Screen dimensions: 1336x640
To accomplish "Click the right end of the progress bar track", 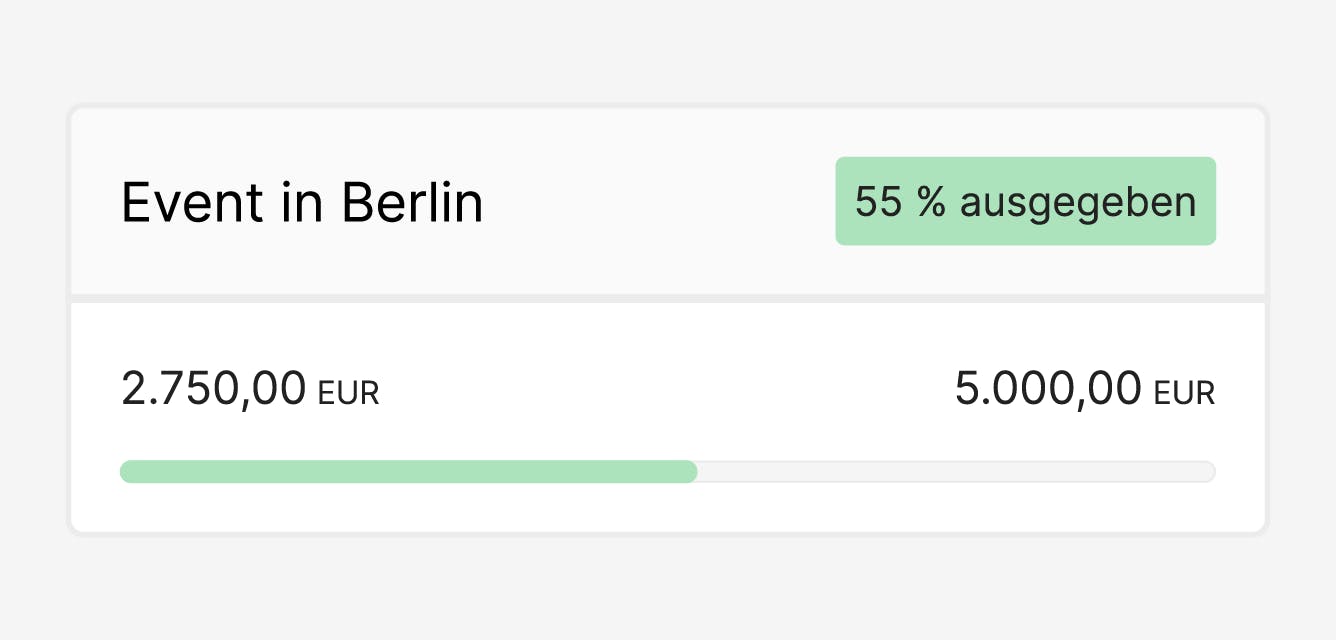I will (1208, 472).
